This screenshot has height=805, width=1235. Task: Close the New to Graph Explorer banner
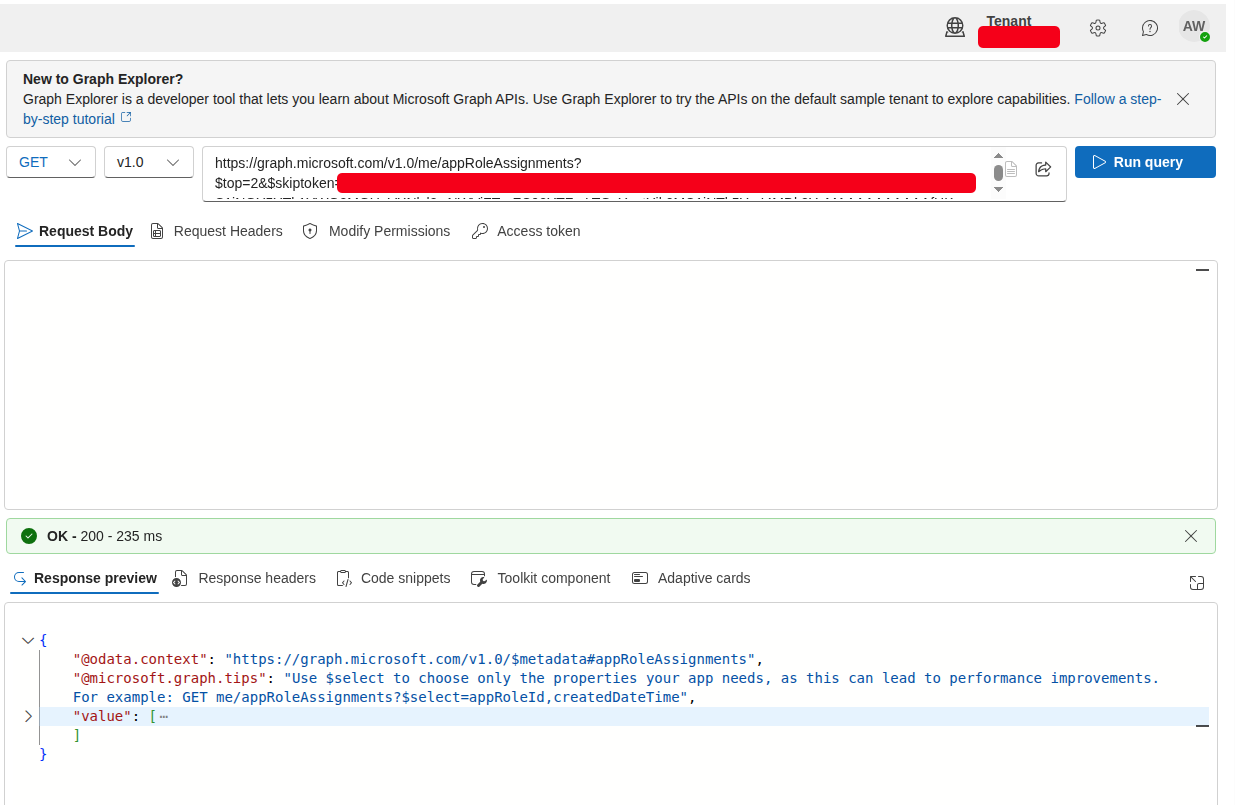coord(1183,99)
